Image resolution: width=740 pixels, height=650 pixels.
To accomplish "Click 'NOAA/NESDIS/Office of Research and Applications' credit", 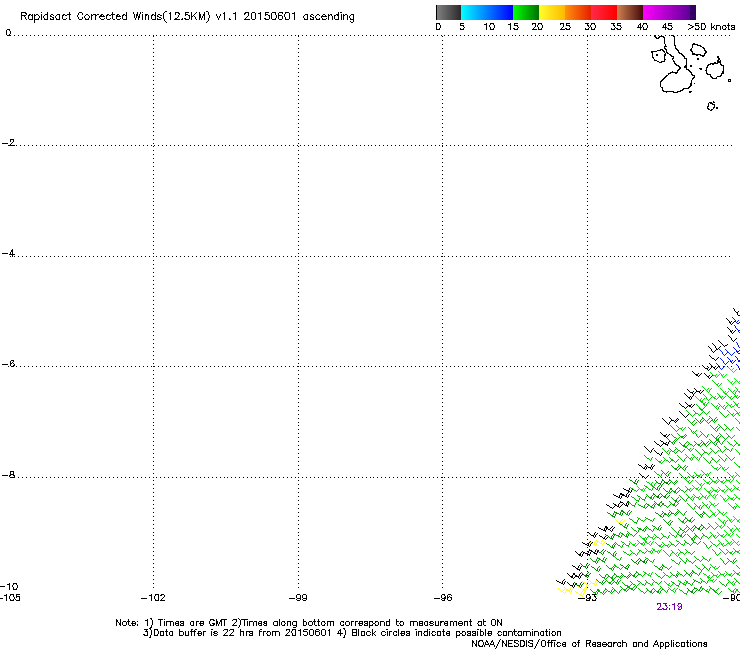I will tap(589, 644).
